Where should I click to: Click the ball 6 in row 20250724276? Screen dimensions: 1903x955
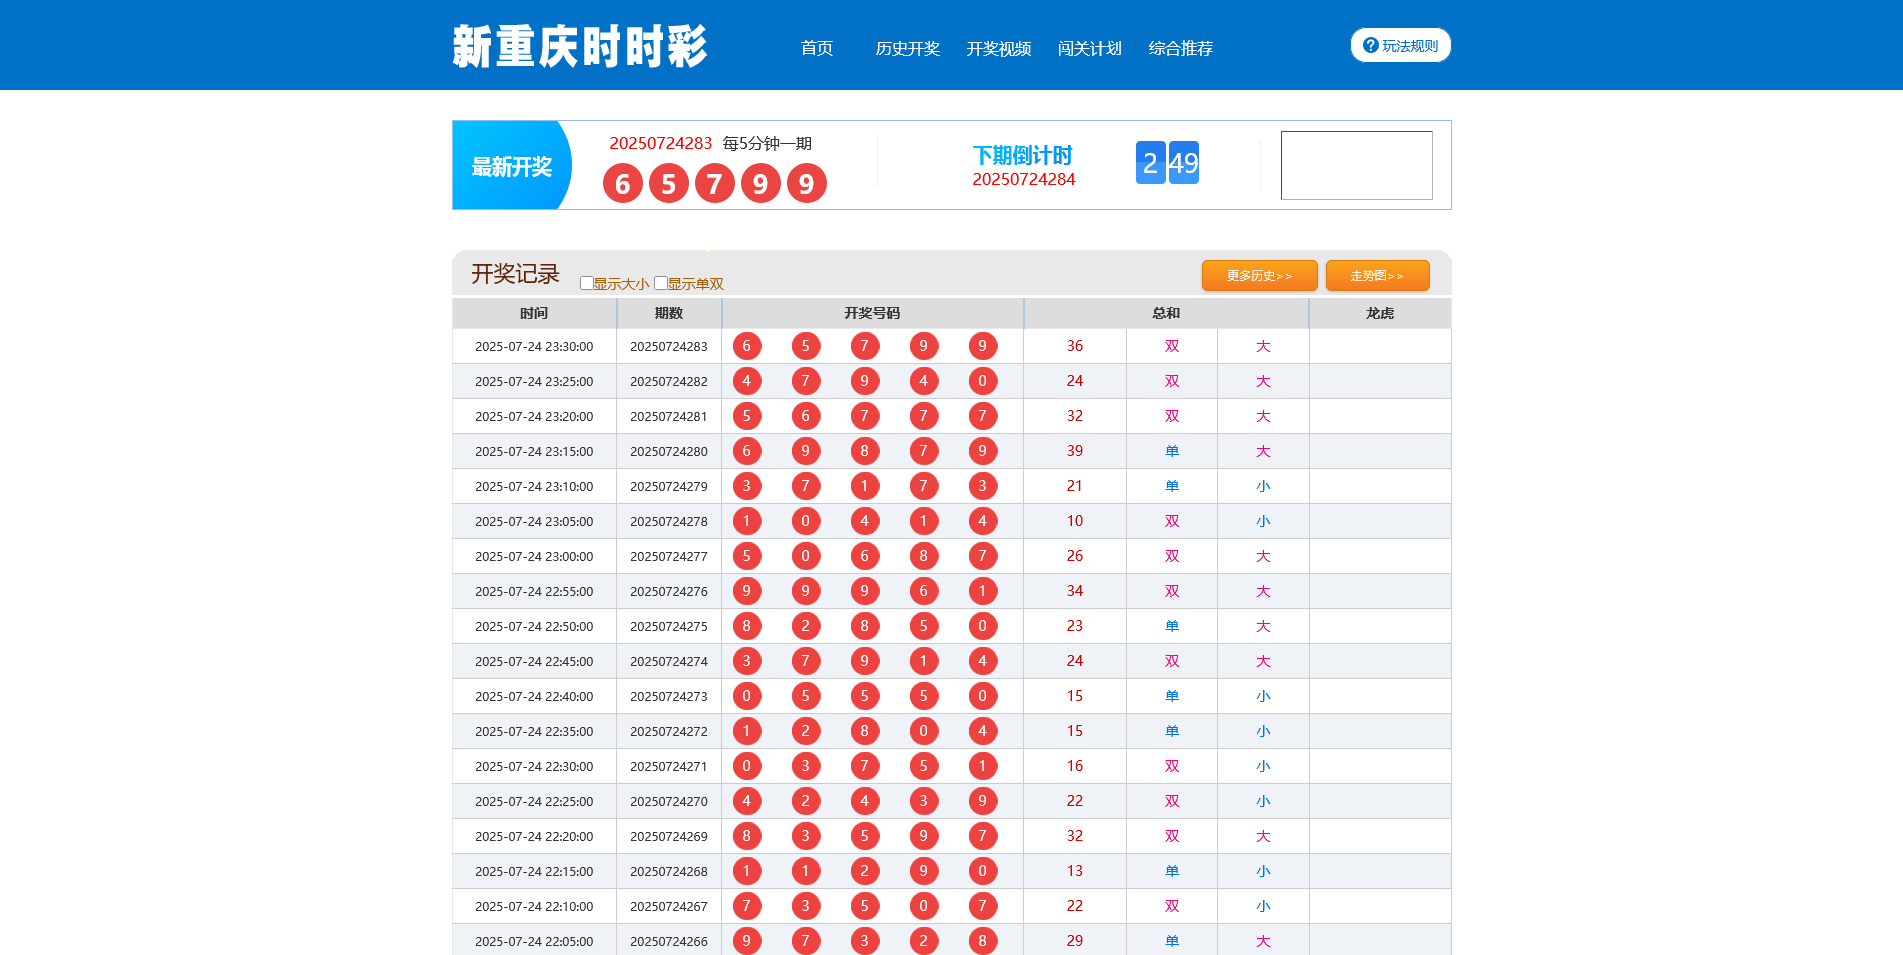[x=924, y=591]
